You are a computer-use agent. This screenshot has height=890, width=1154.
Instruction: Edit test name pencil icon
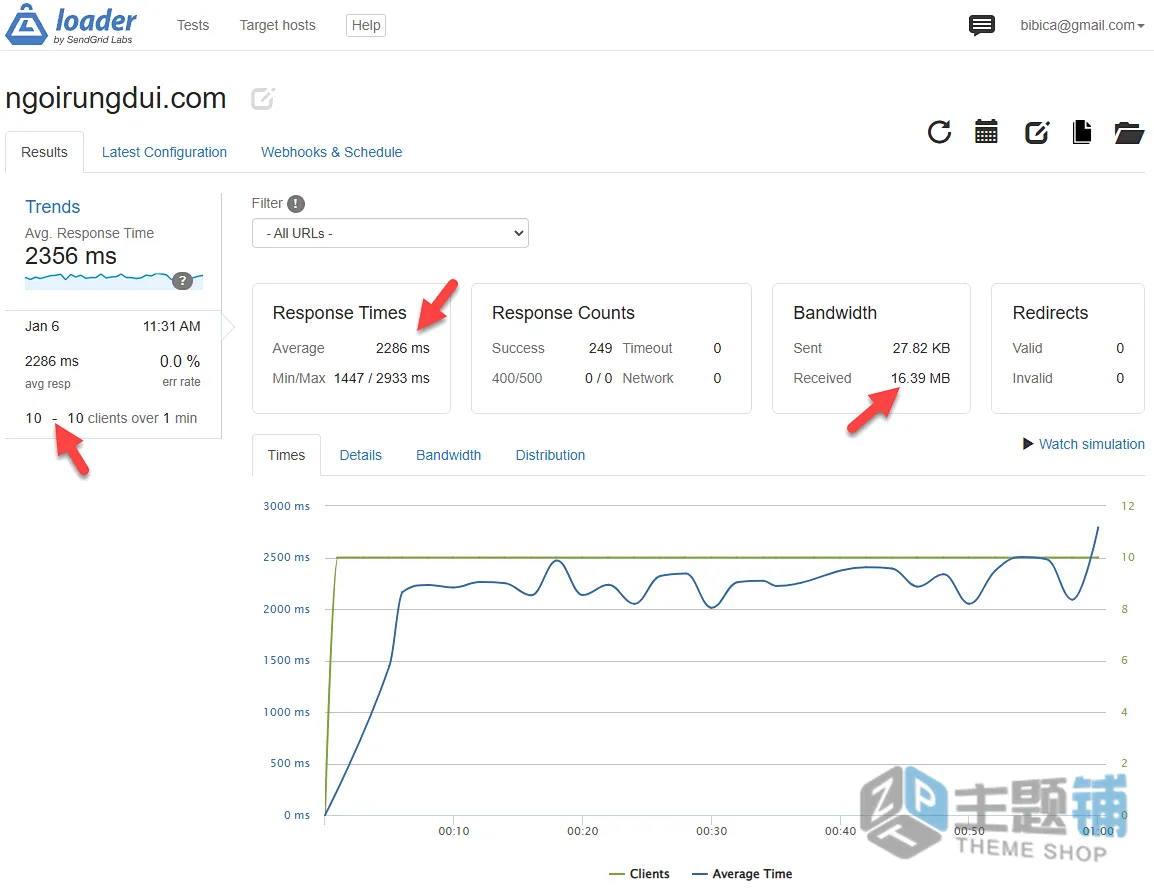[x=263, y=98]
